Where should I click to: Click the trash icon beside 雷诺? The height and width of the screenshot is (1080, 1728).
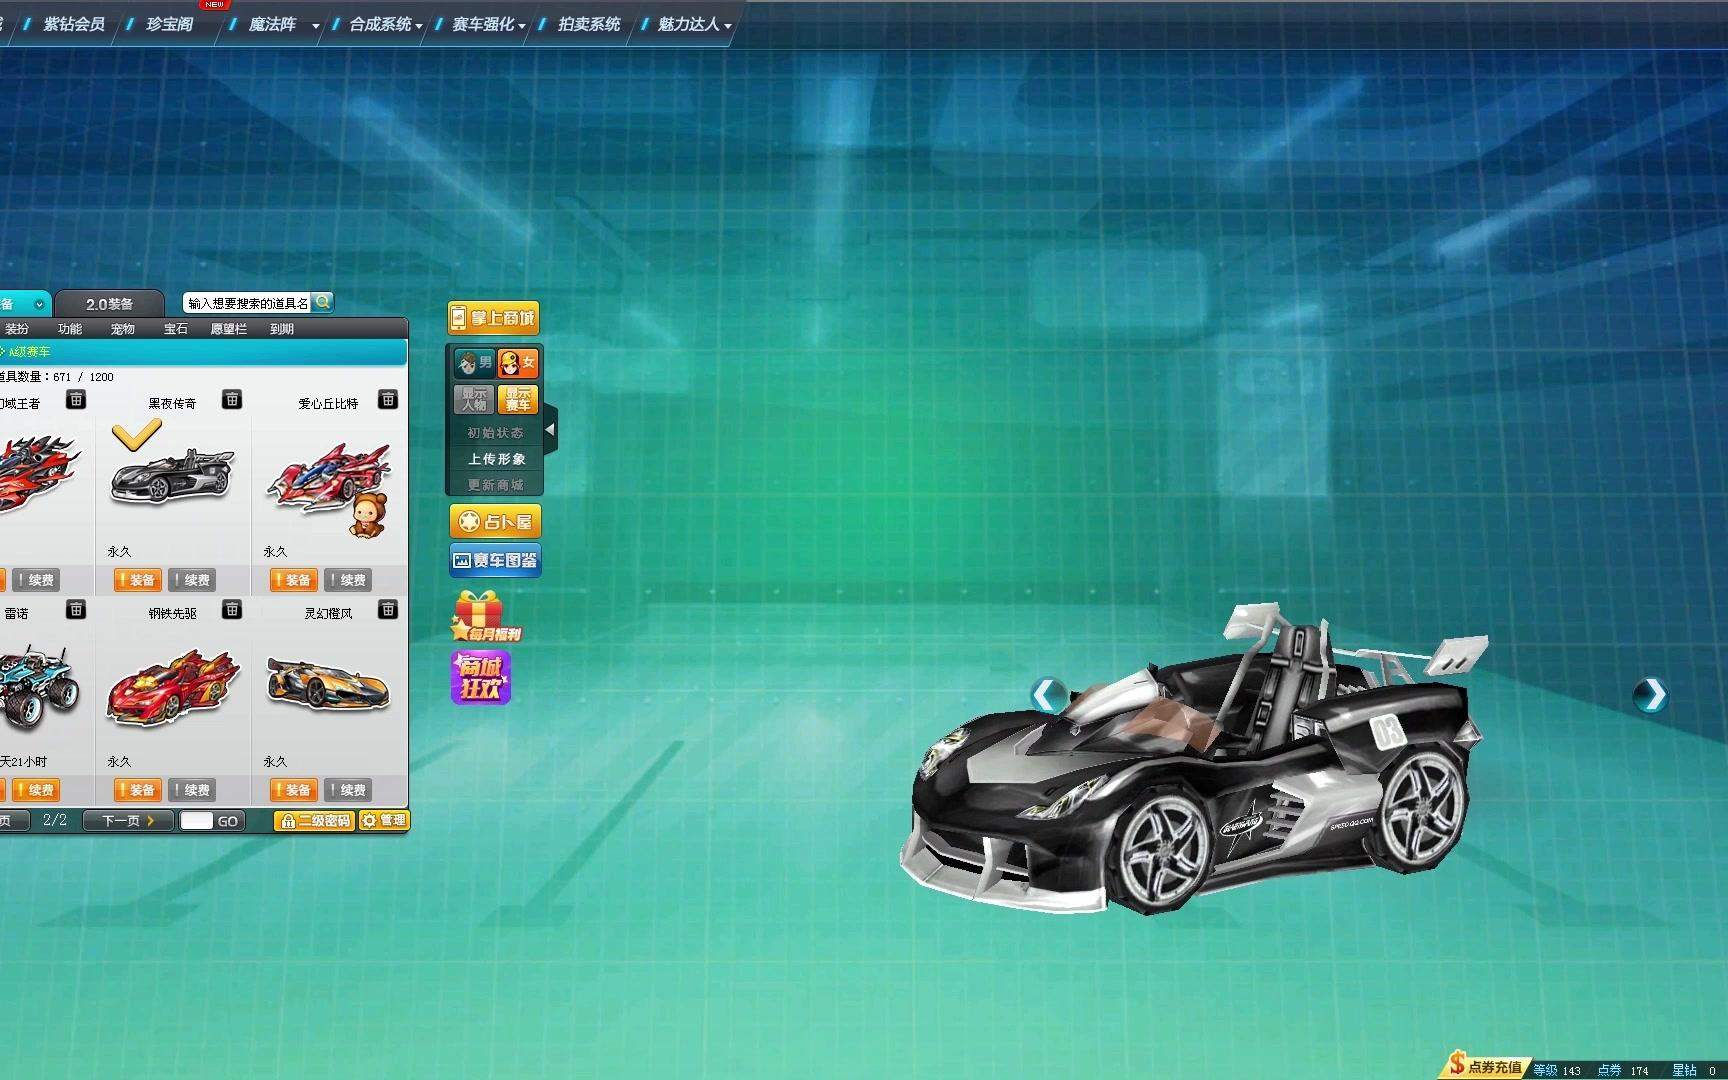point(76,610)
